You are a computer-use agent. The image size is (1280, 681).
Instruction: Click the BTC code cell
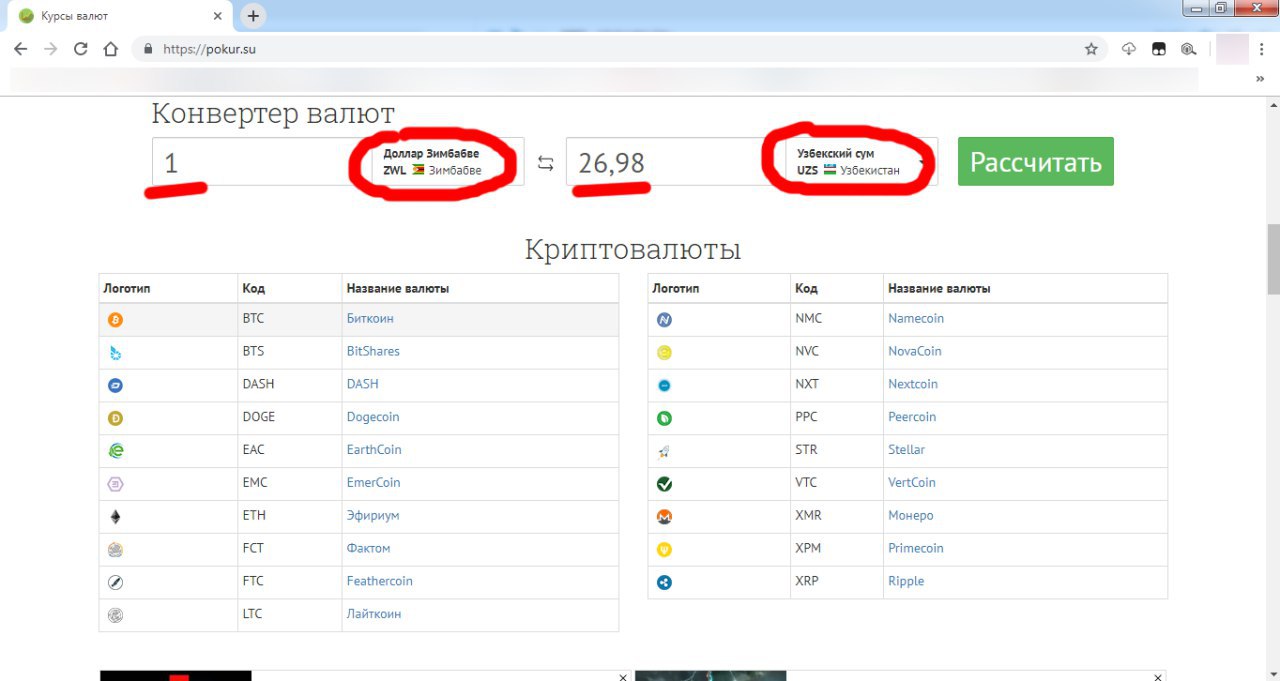(x=290, y=318)
